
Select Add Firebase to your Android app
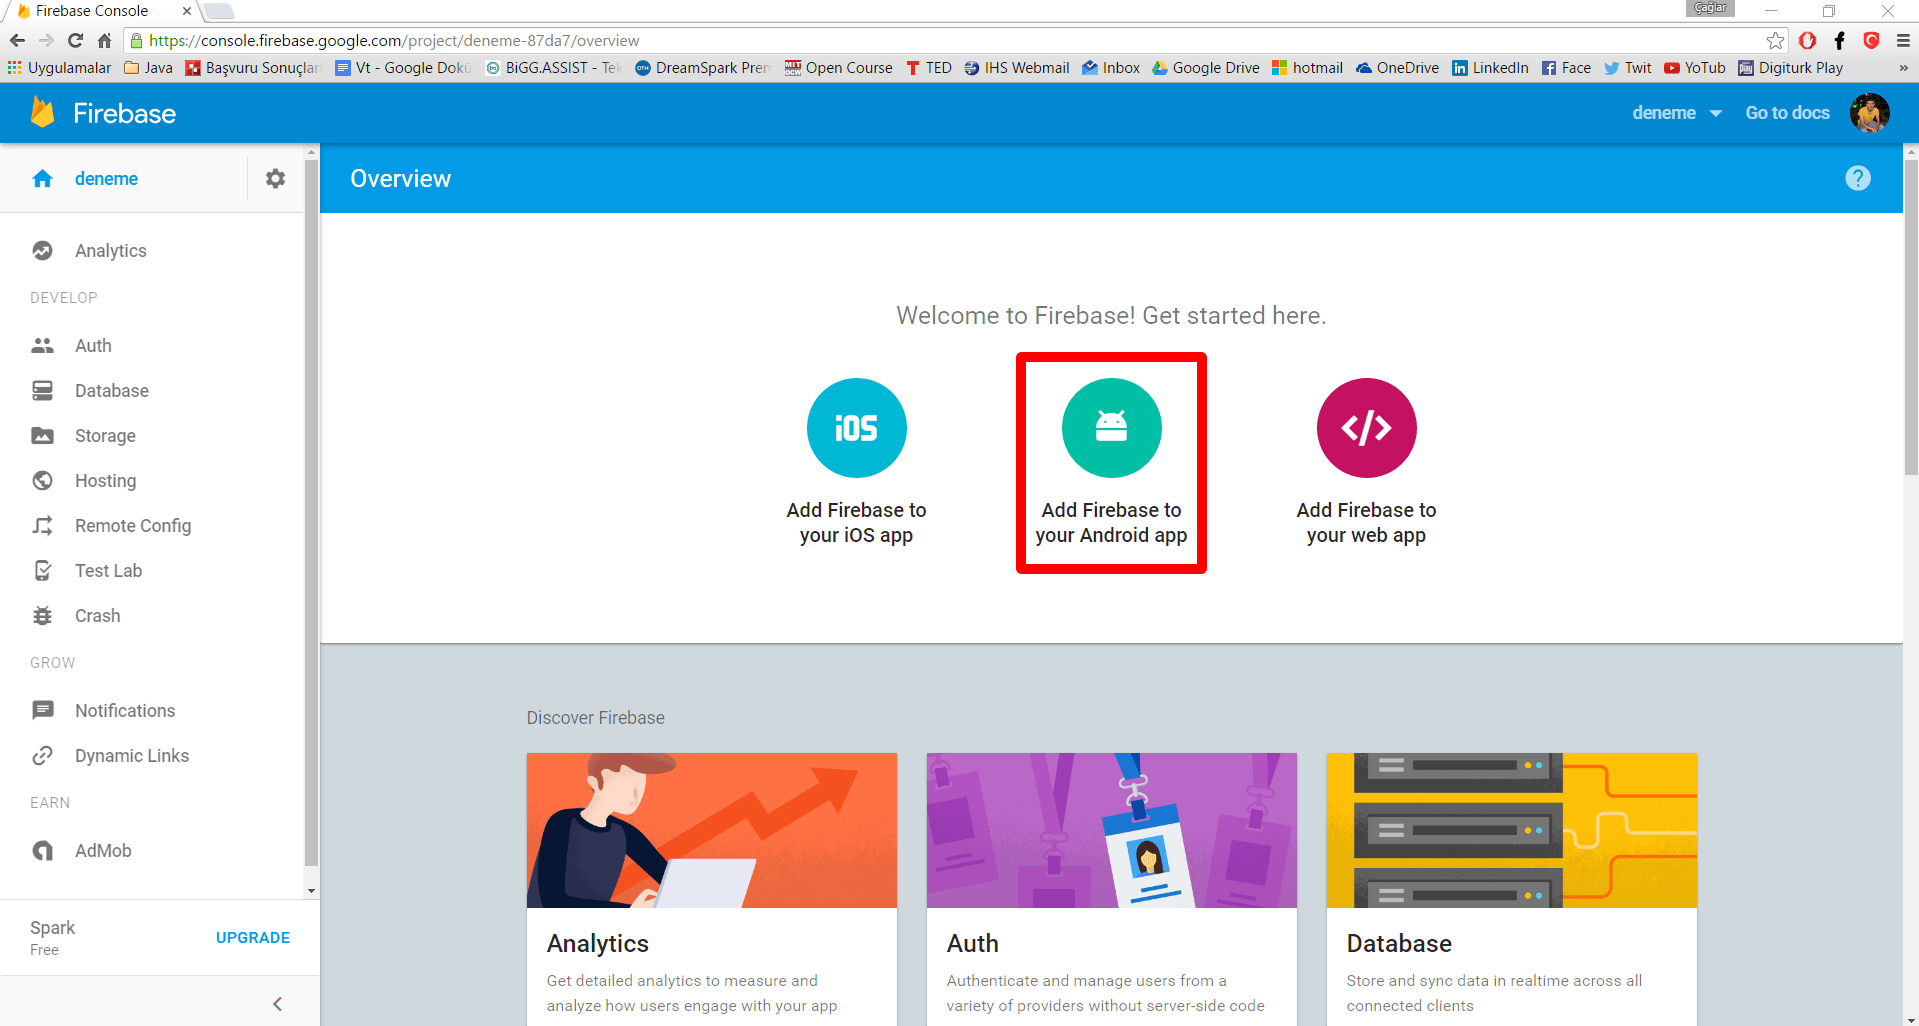pos(1111,462)
